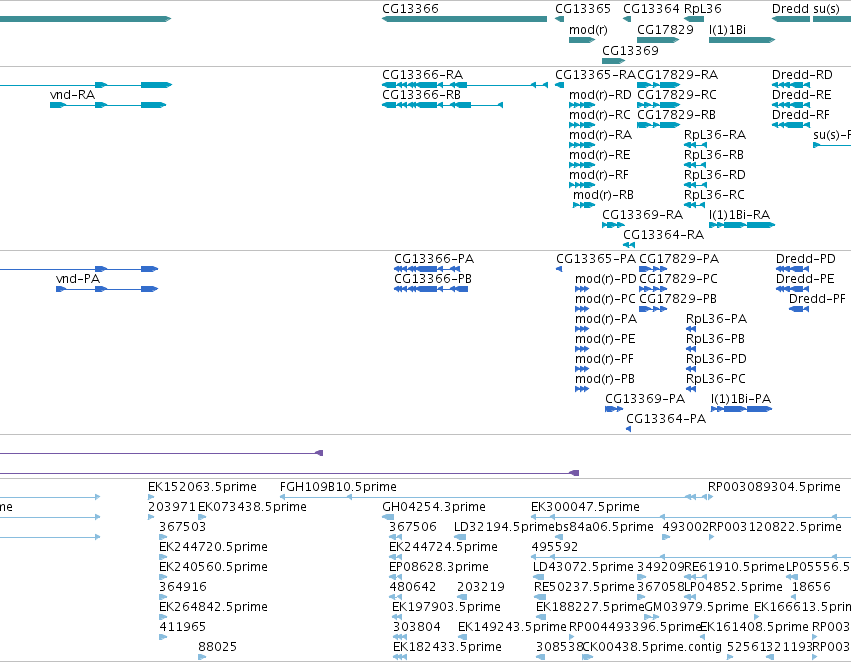Click the RE50237.5prime EST label
The height and width of the screenshot is (662, 851).
point(584,587)
